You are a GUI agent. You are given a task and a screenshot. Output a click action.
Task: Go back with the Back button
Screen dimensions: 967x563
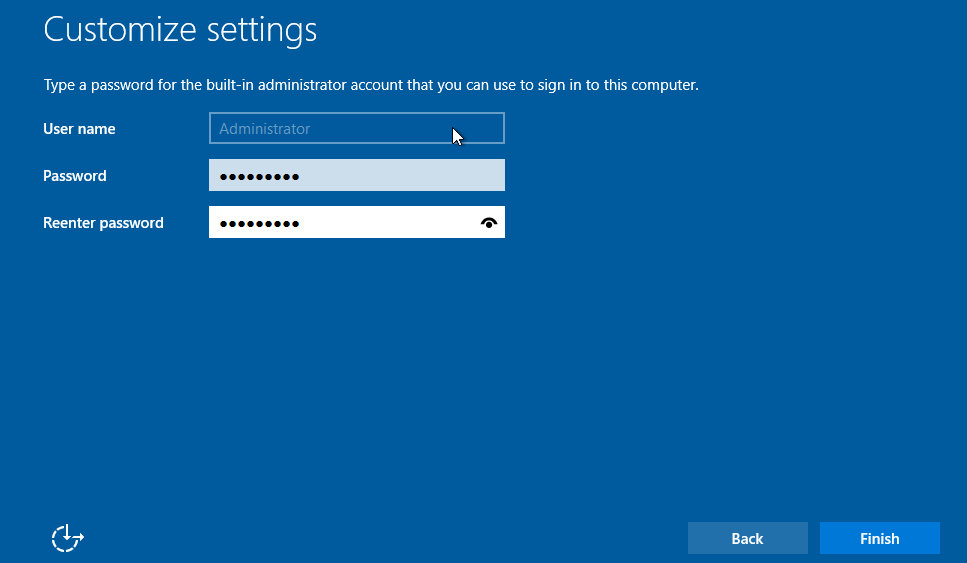[747, 538]
